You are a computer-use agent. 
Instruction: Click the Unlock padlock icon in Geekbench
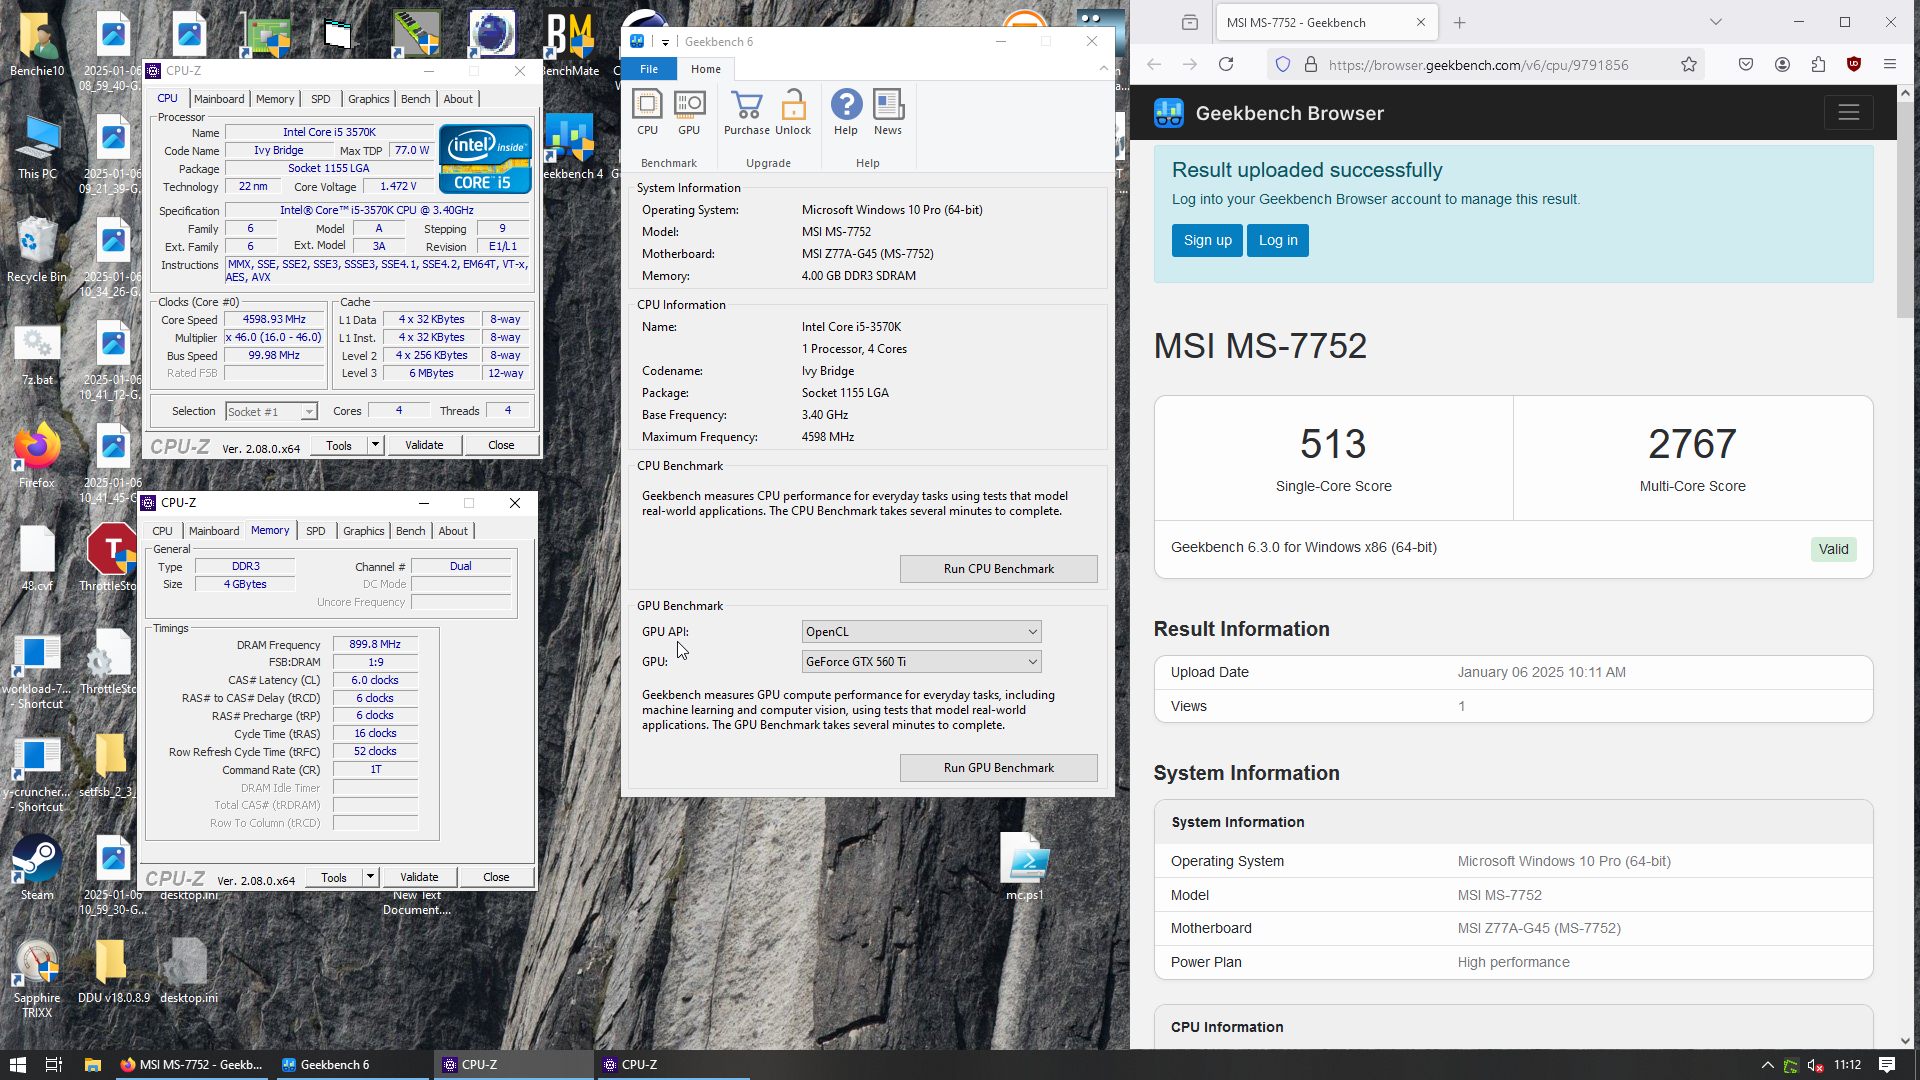(x=793, y=113)
